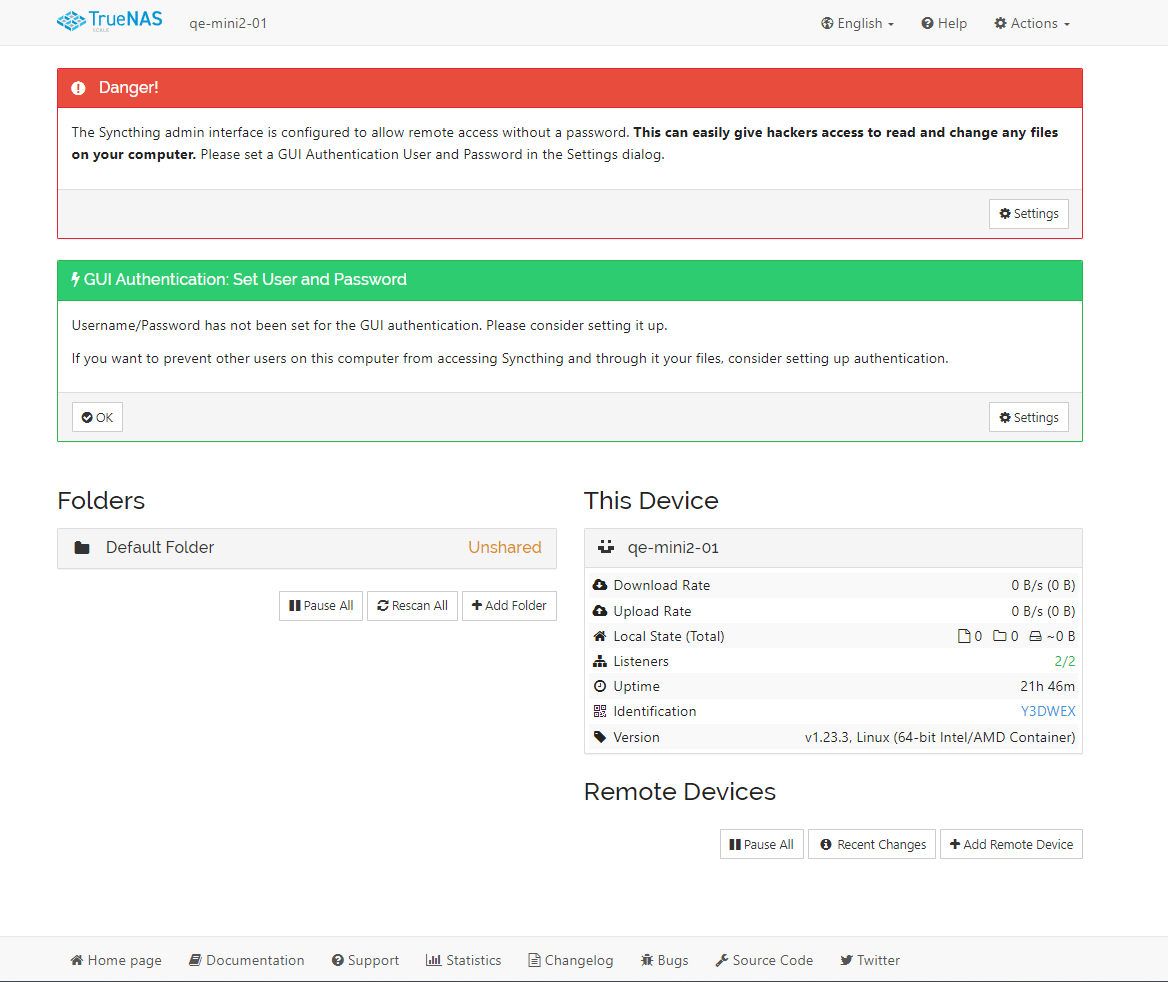Click the Listeners network icon
The width and height of the screenshot is (1168, 982).
point(600,662)
